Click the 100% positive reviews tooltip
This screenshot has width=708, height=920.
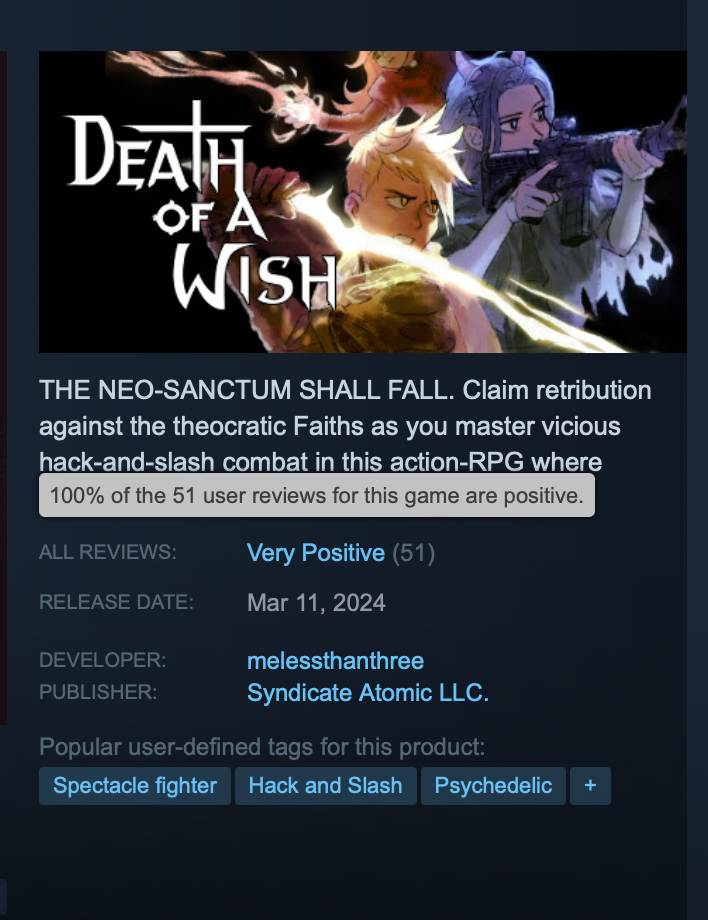click(317, 496)
